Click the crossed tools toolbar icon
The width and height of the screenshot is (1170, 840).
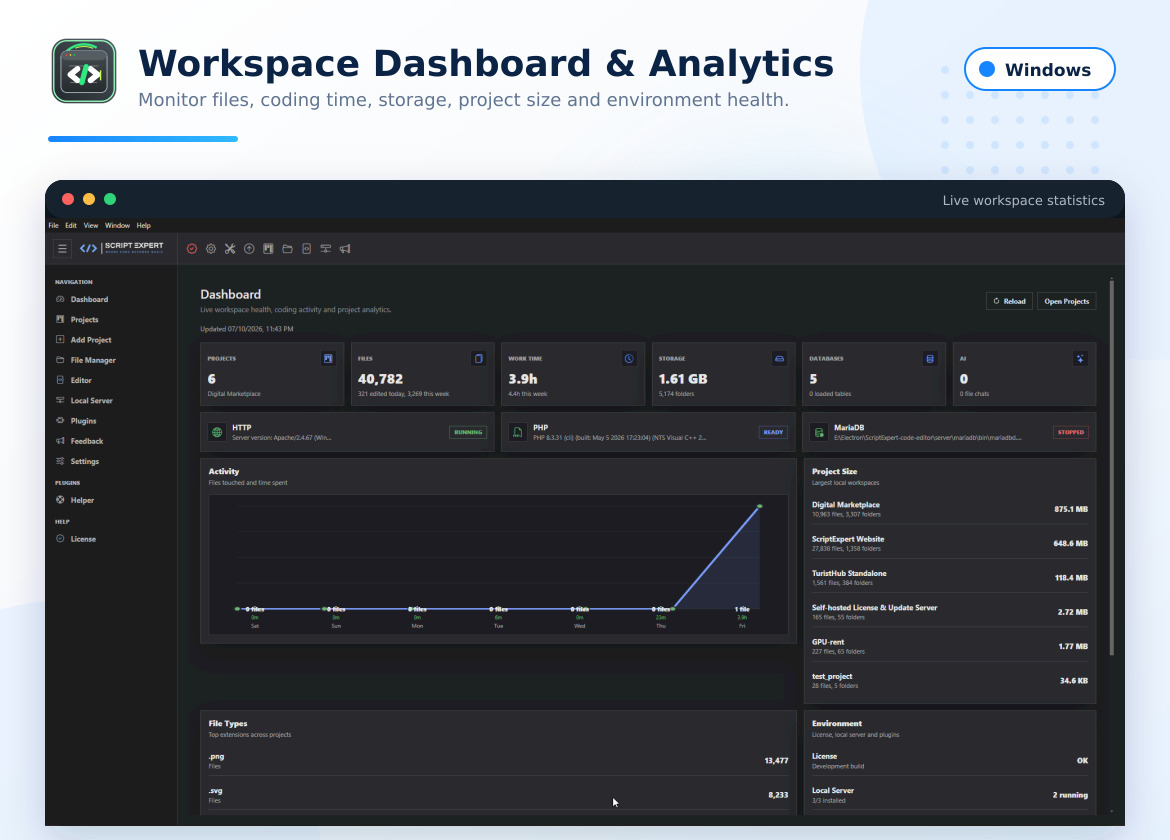[x=230, y=249]
